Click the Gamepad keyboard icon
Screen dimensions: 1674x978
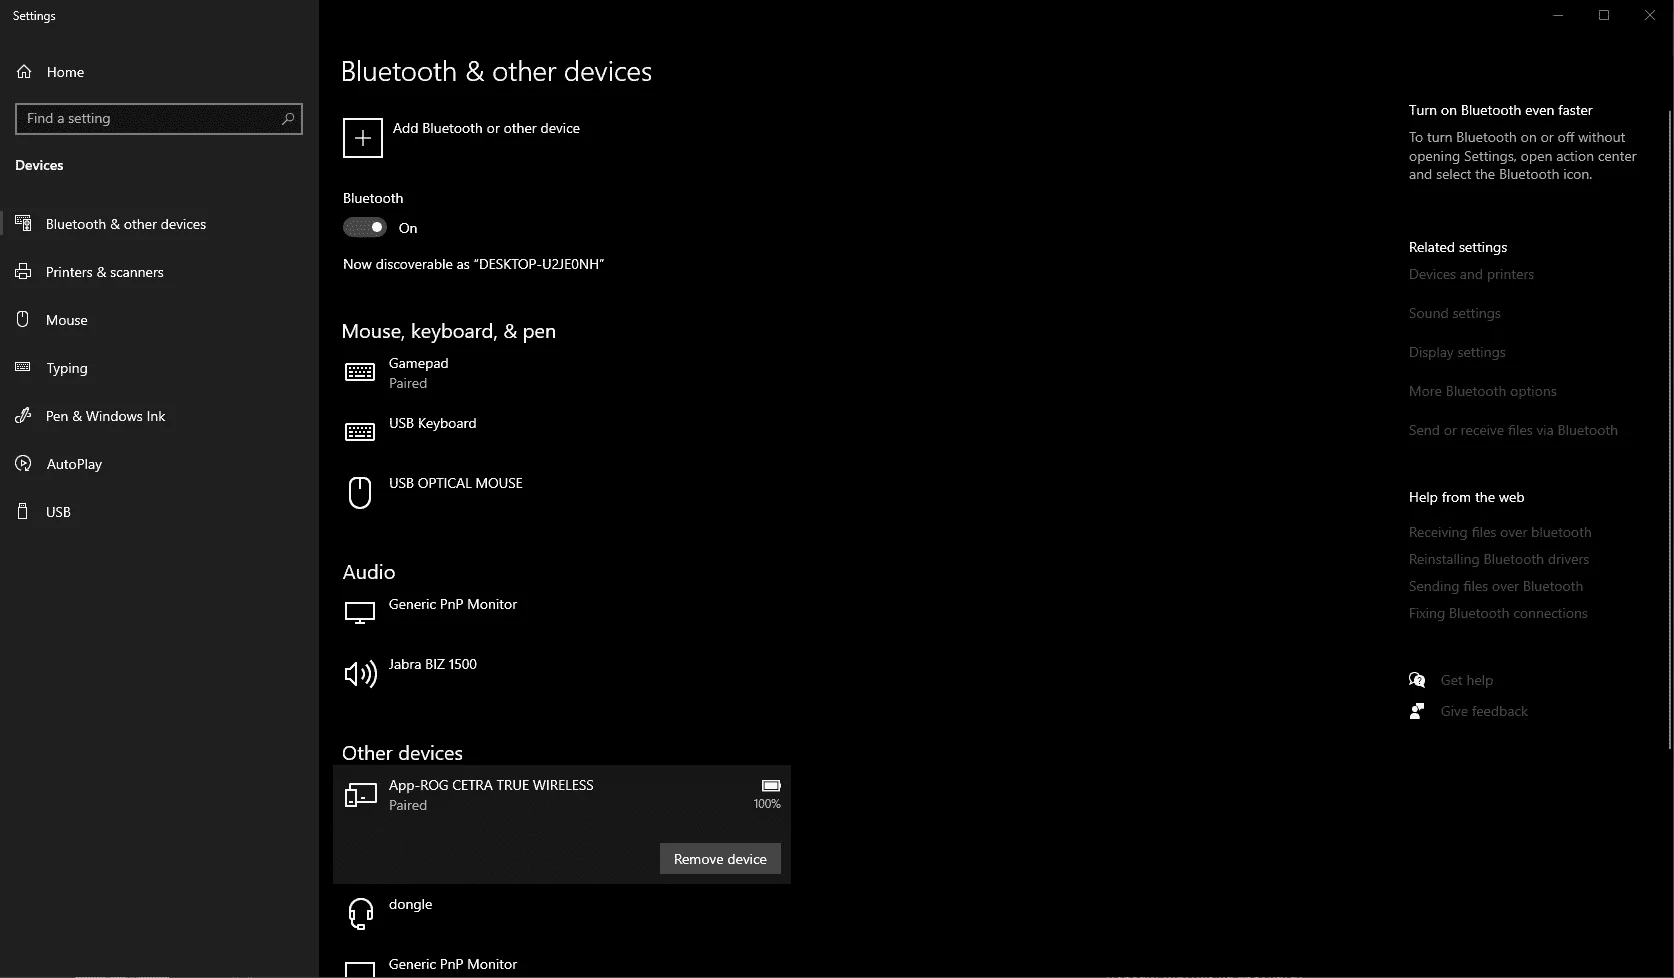pos(360,372)
